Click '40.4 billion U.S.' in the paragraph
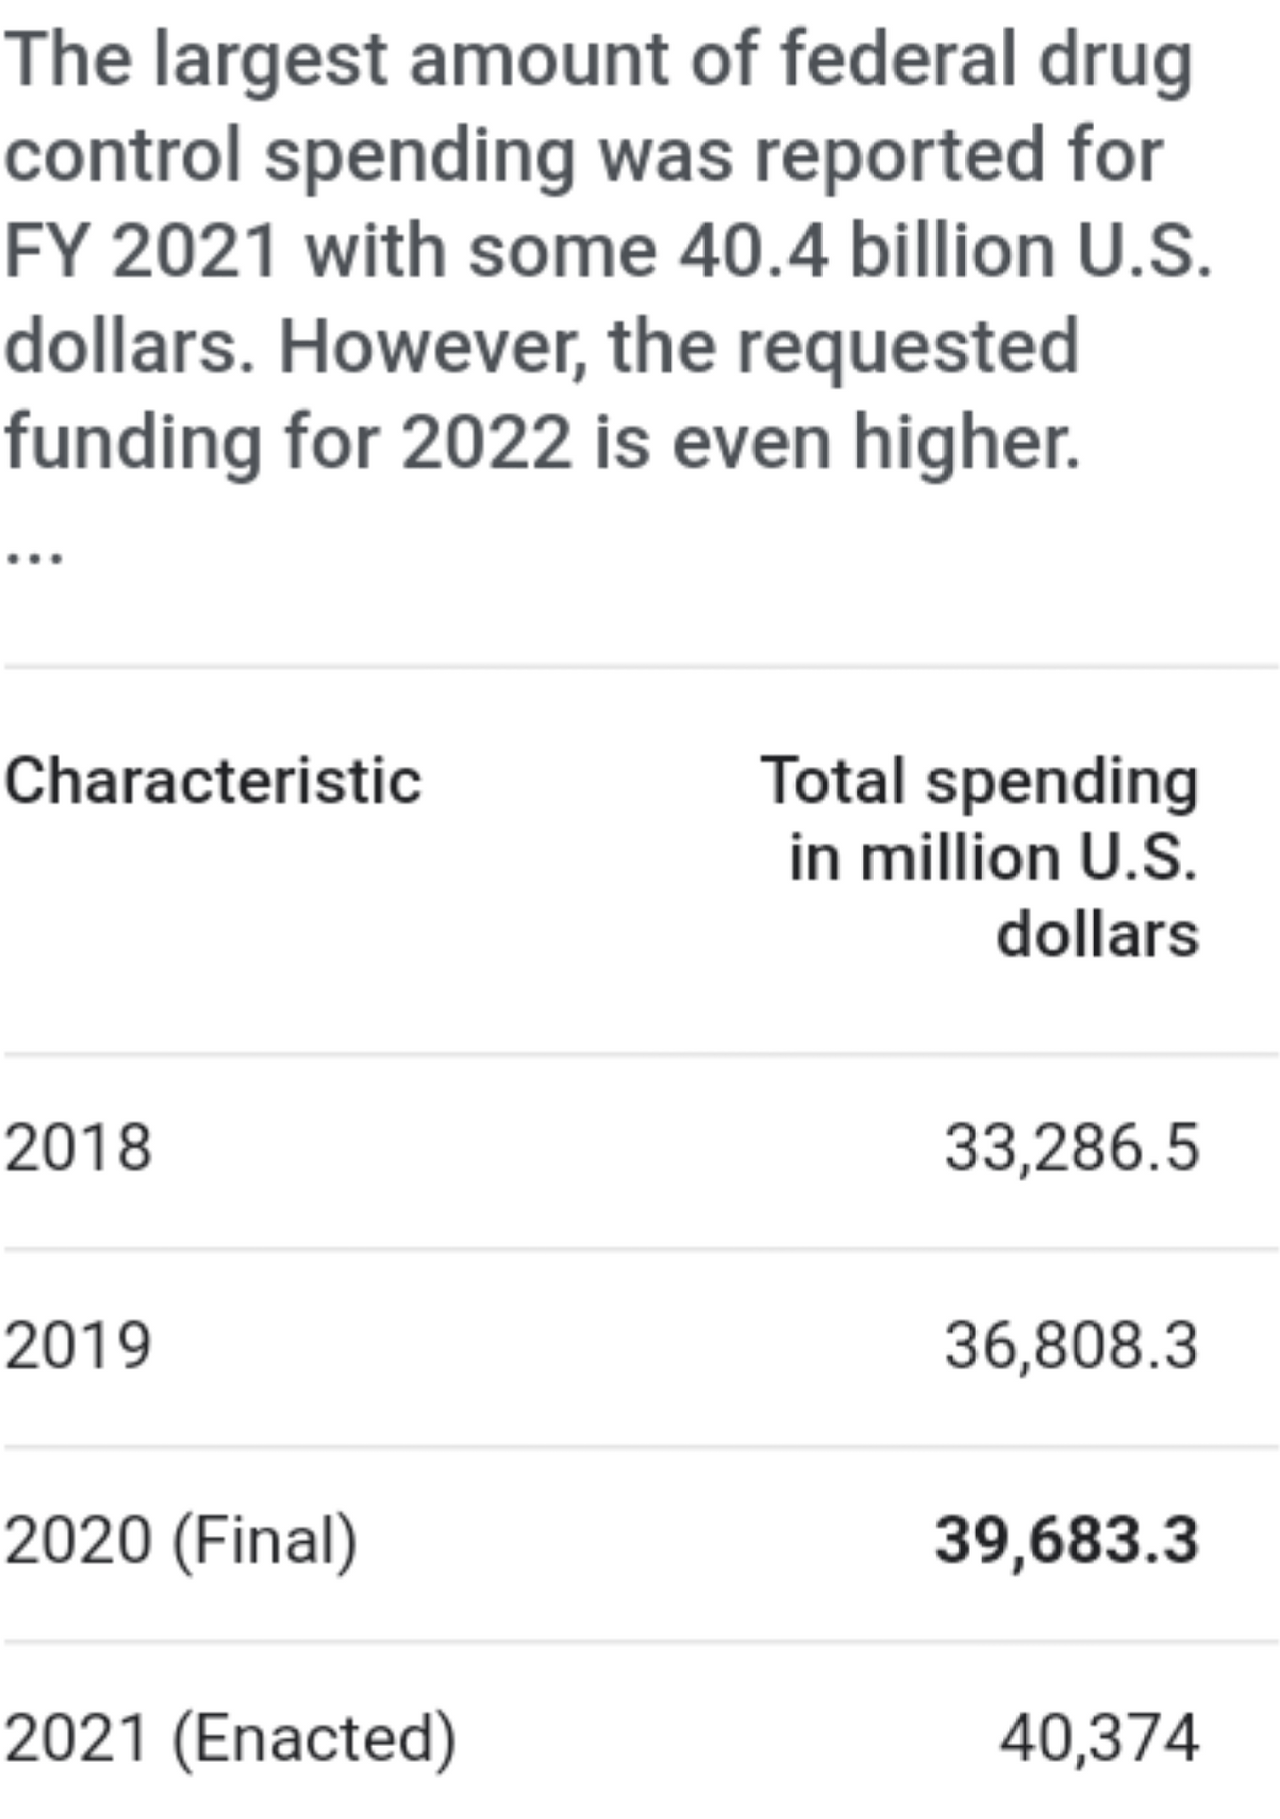Viewport: 1280px width, 1819px height. click(x=945, y=250)
